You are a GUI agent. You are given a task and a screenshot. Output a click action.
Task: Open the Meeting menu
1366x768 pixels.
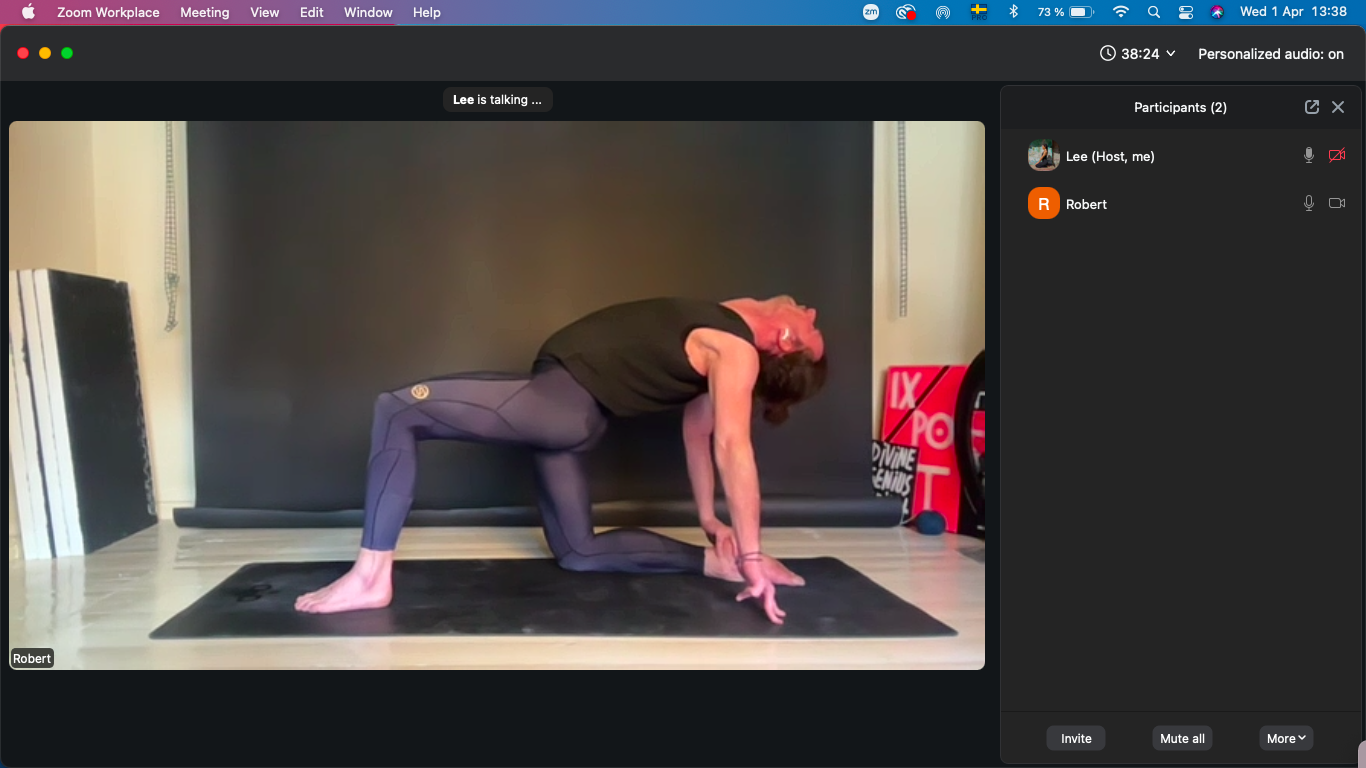tap(204, 12)
